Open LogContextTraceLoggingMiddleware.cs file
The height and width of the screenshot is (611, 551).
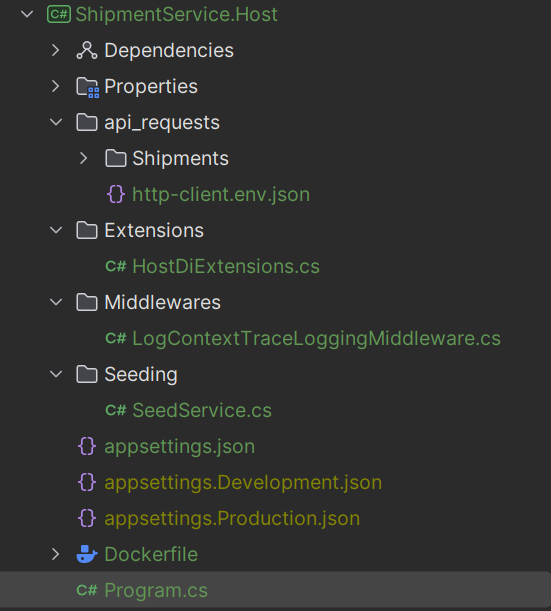click(316, 338)
